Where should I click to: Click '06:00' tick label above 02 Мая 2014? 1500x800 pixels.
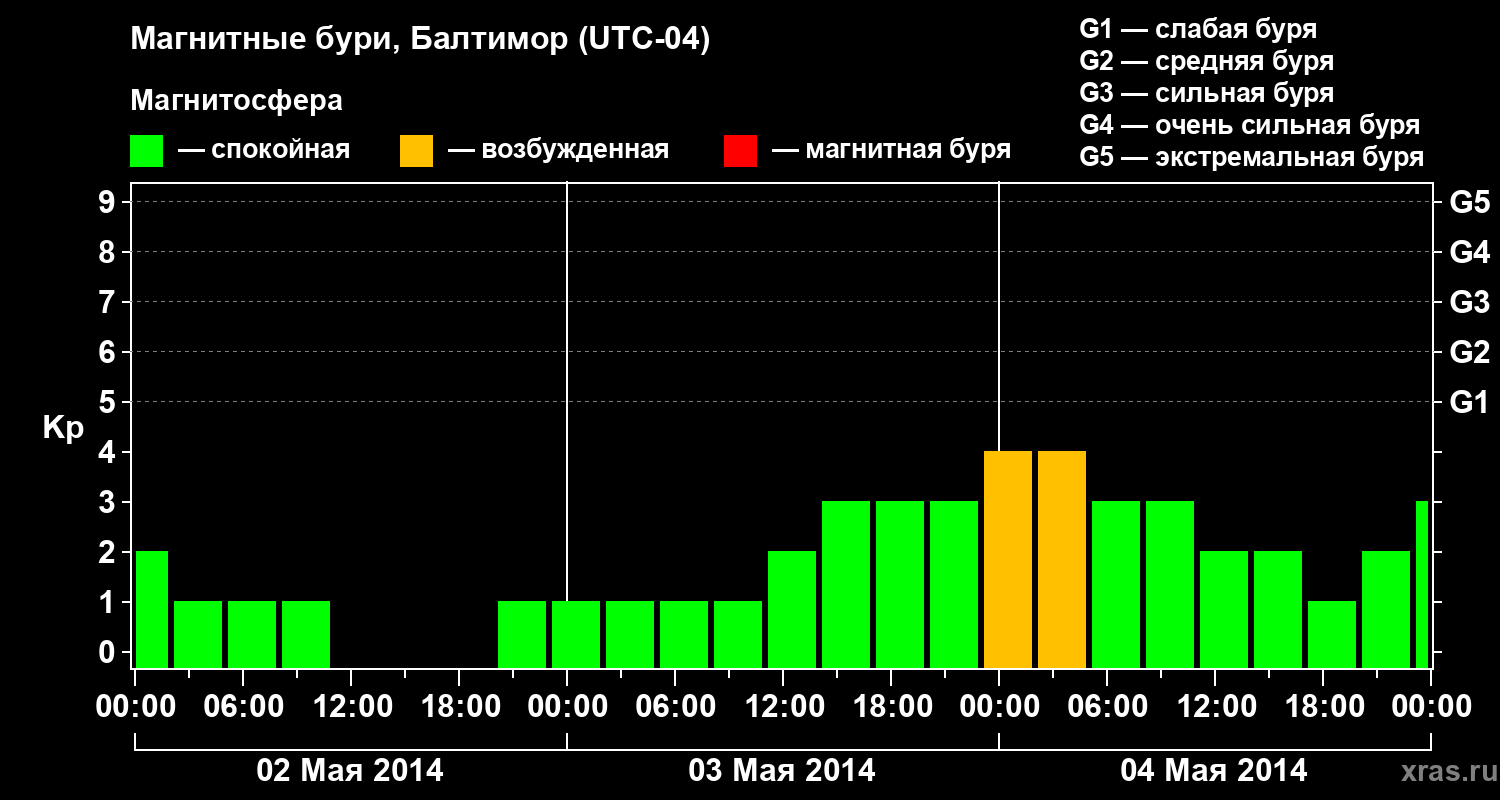pyautogui.click(x=243, y=706)
